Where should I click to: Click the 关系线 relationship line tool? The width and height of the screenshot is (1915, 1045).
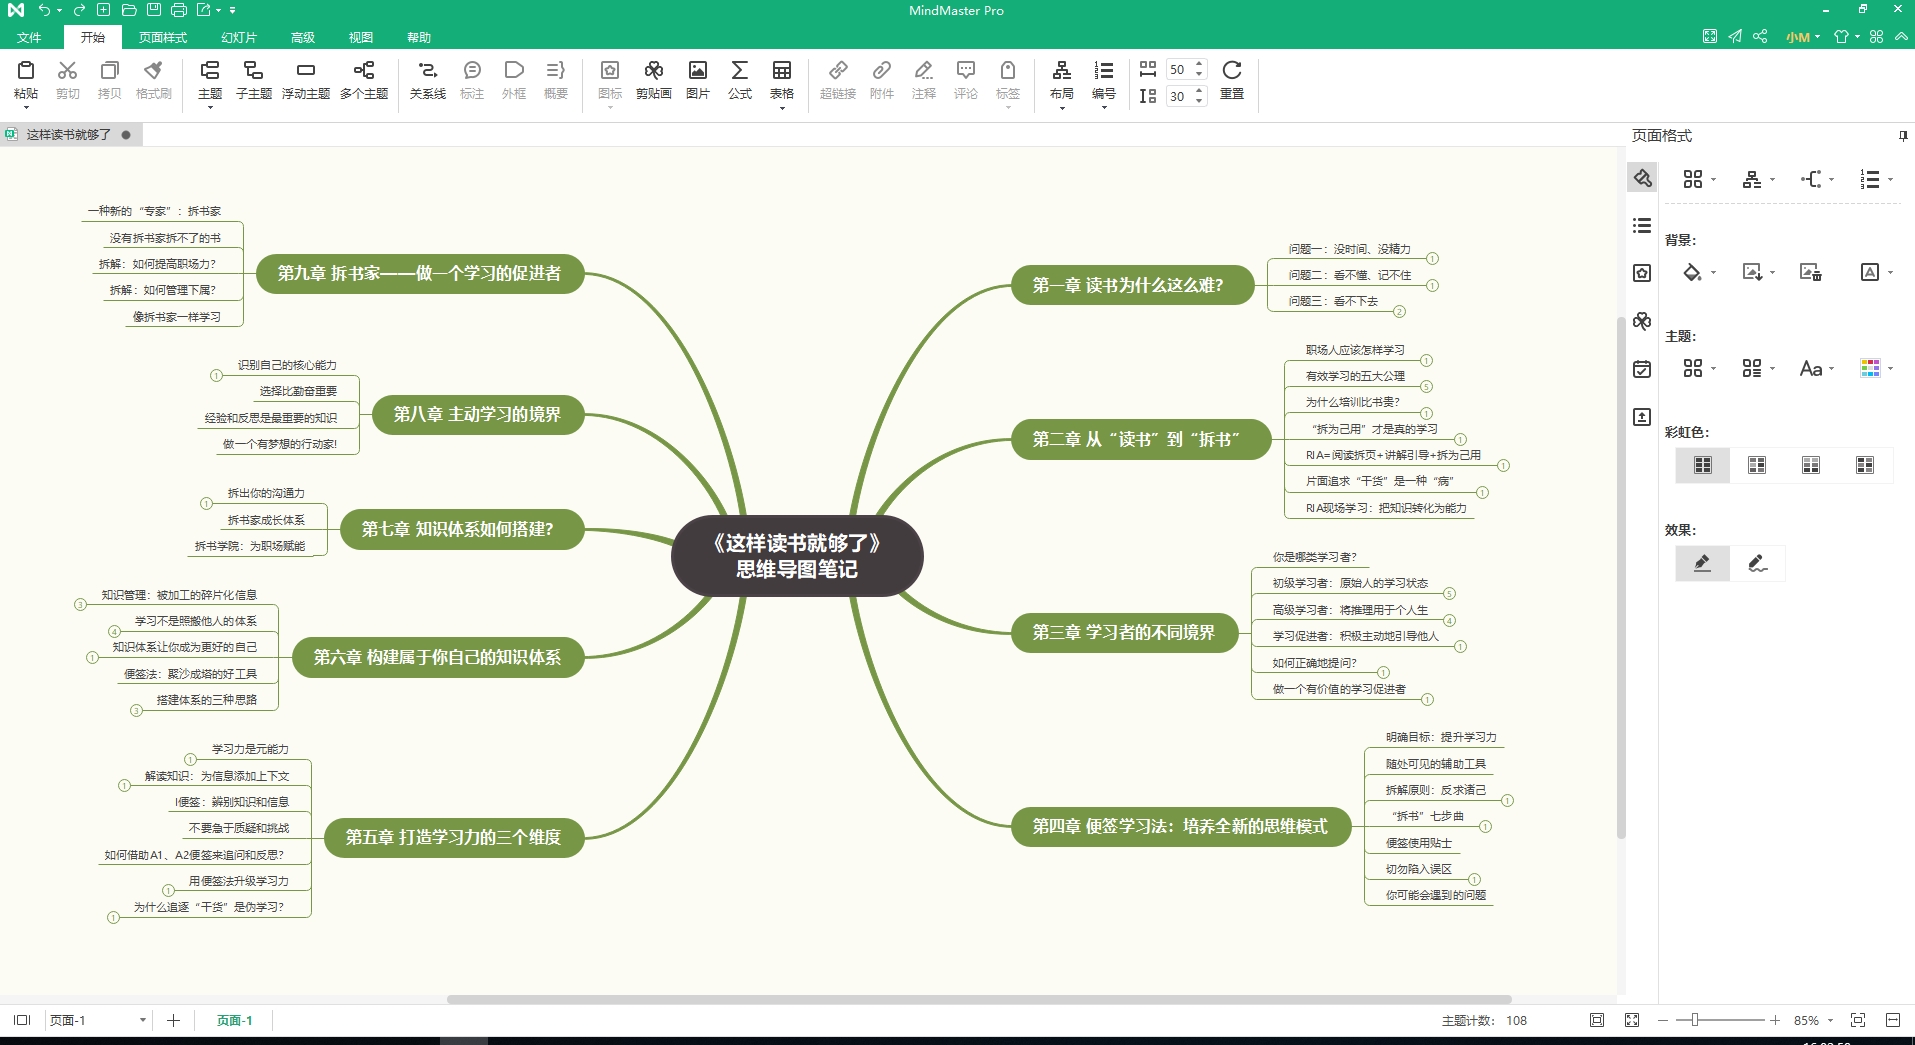[x=427, y=80]
